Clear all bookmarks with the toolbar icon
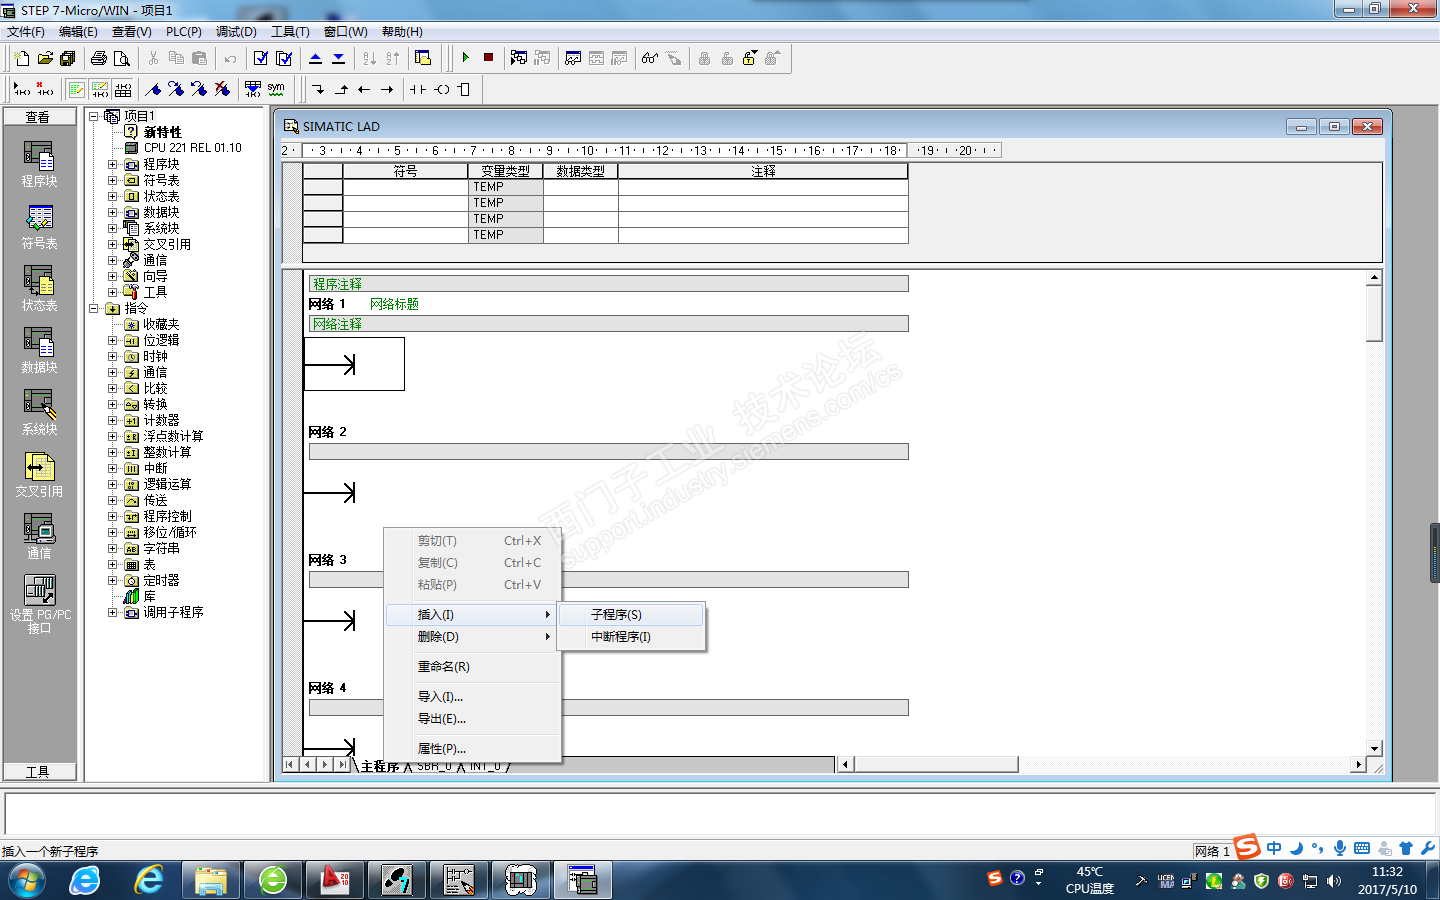Viewport: 1440px width, 900px height. (x=222, y=89)
